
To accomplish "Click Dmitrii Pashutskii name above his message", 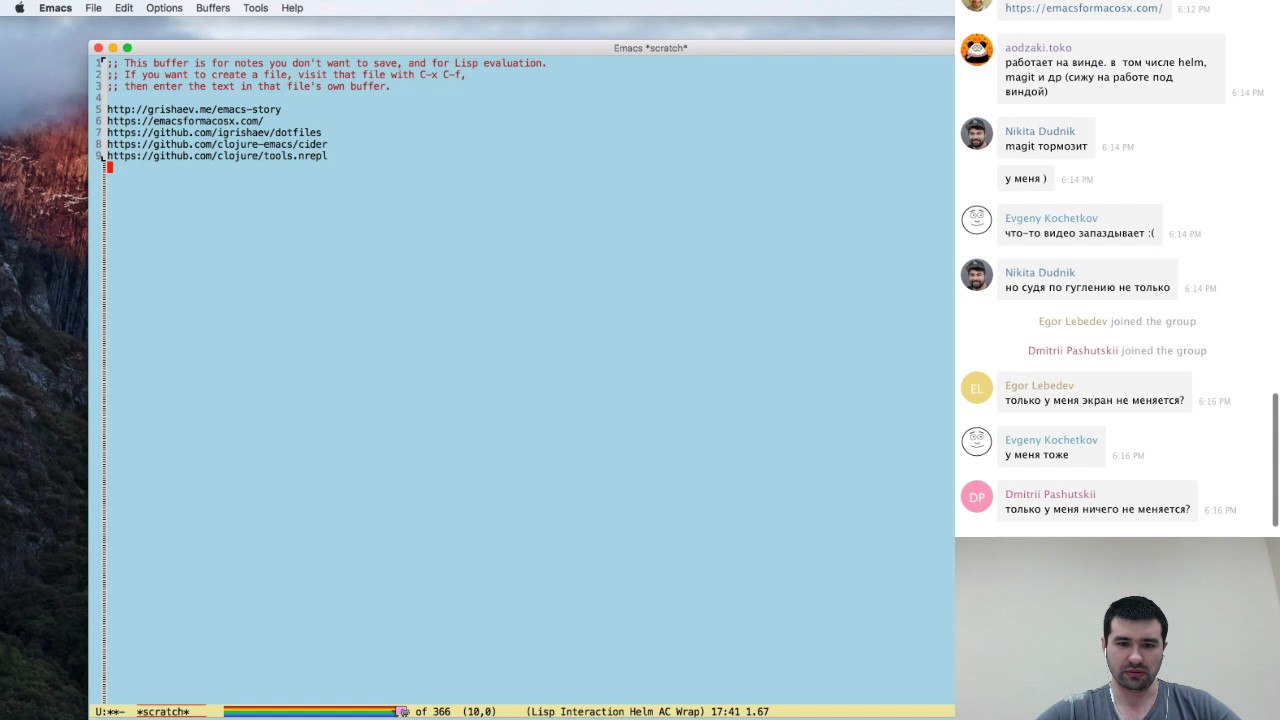I will tap(1050, 495).
